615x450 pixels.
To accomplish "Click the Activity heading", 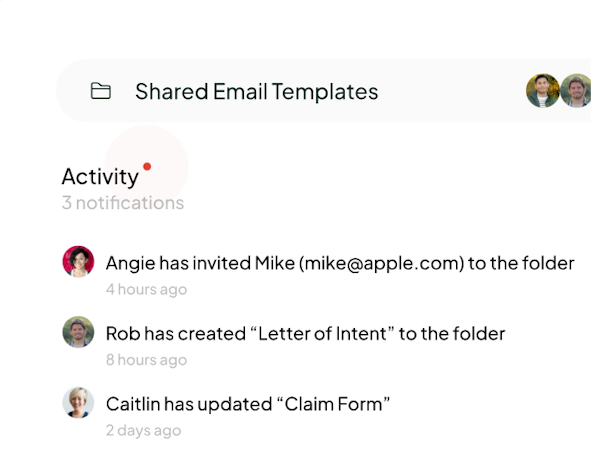I will point(99,177).
